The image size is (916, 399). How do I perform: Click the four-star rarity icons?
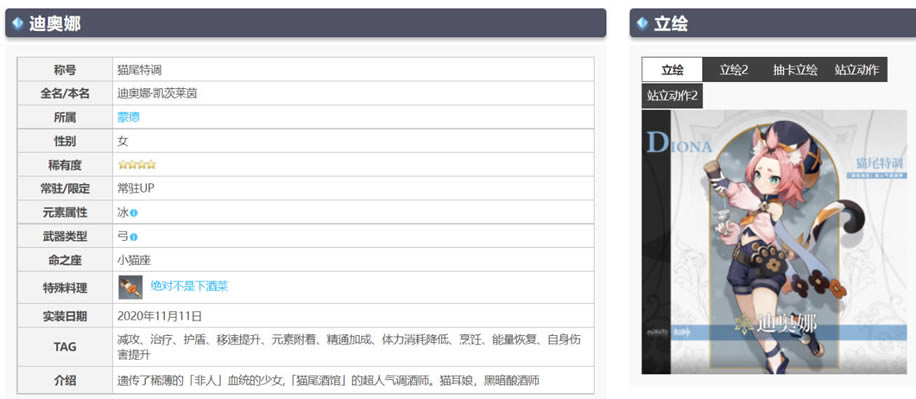click(x=137, y=165)
